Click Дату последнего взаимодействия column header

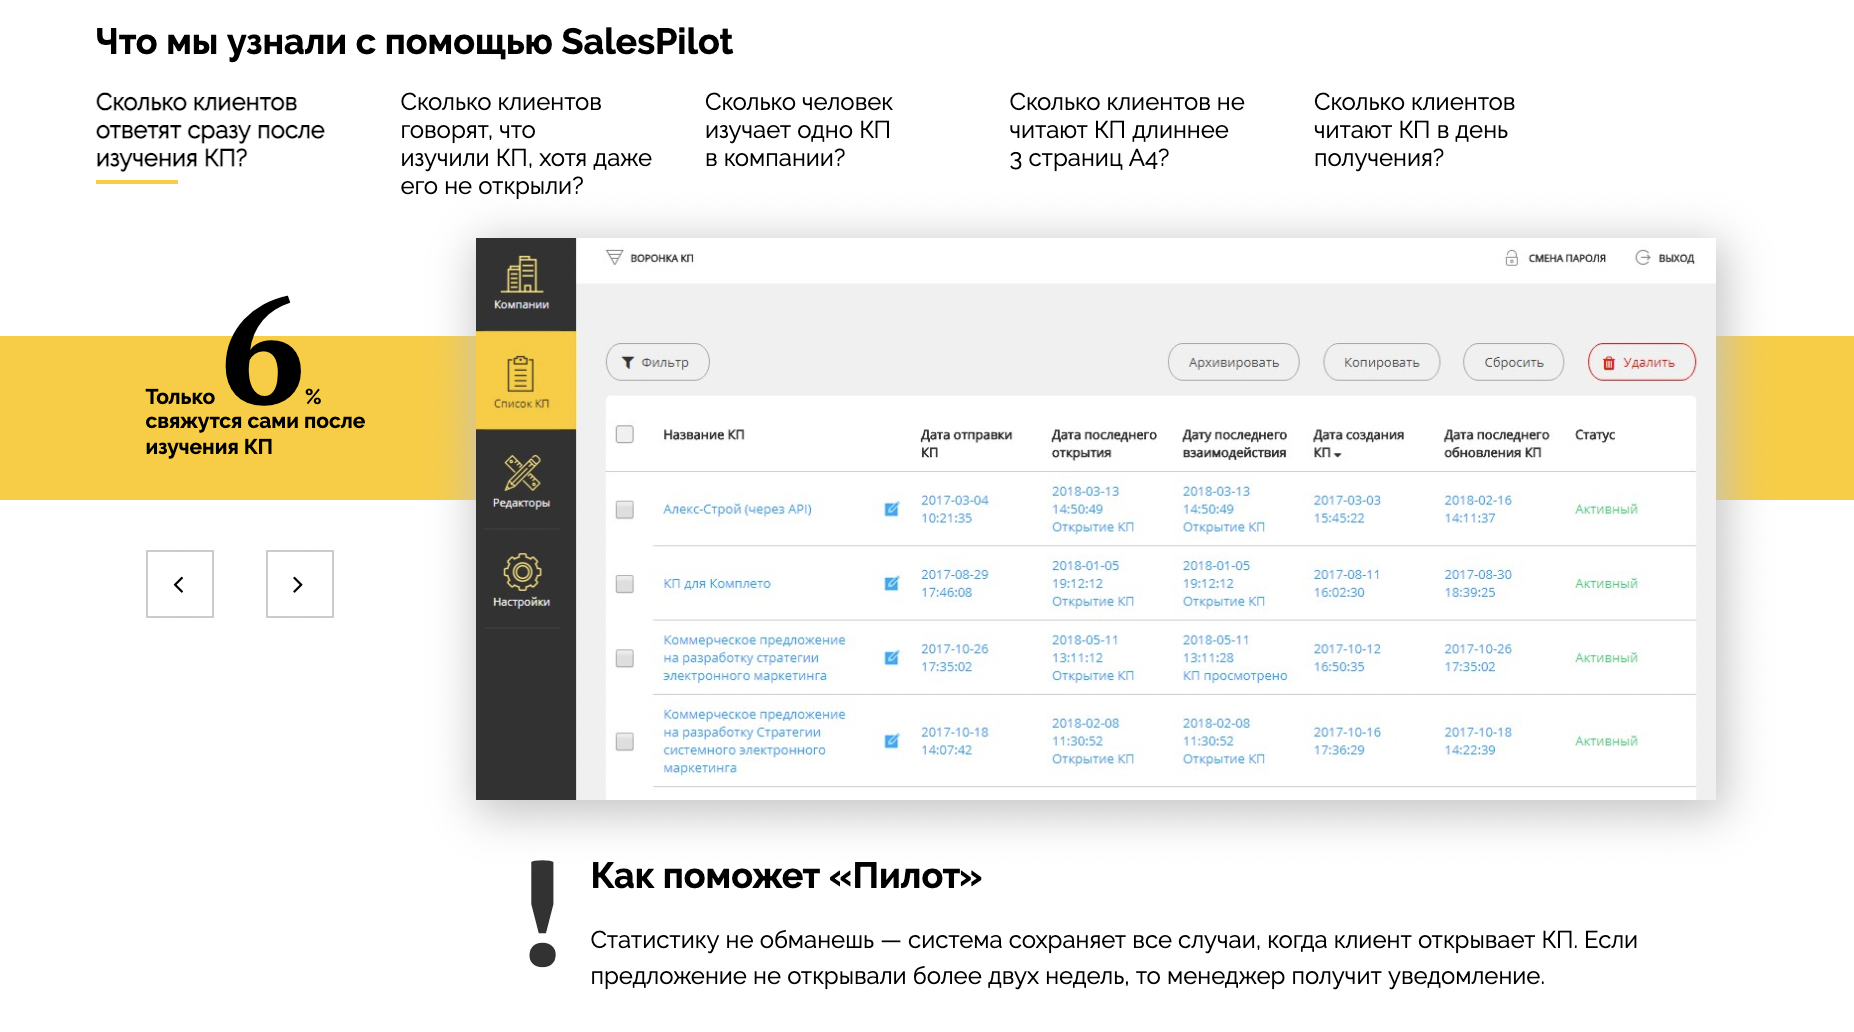pyautogui.click(x=1234, y=443)
